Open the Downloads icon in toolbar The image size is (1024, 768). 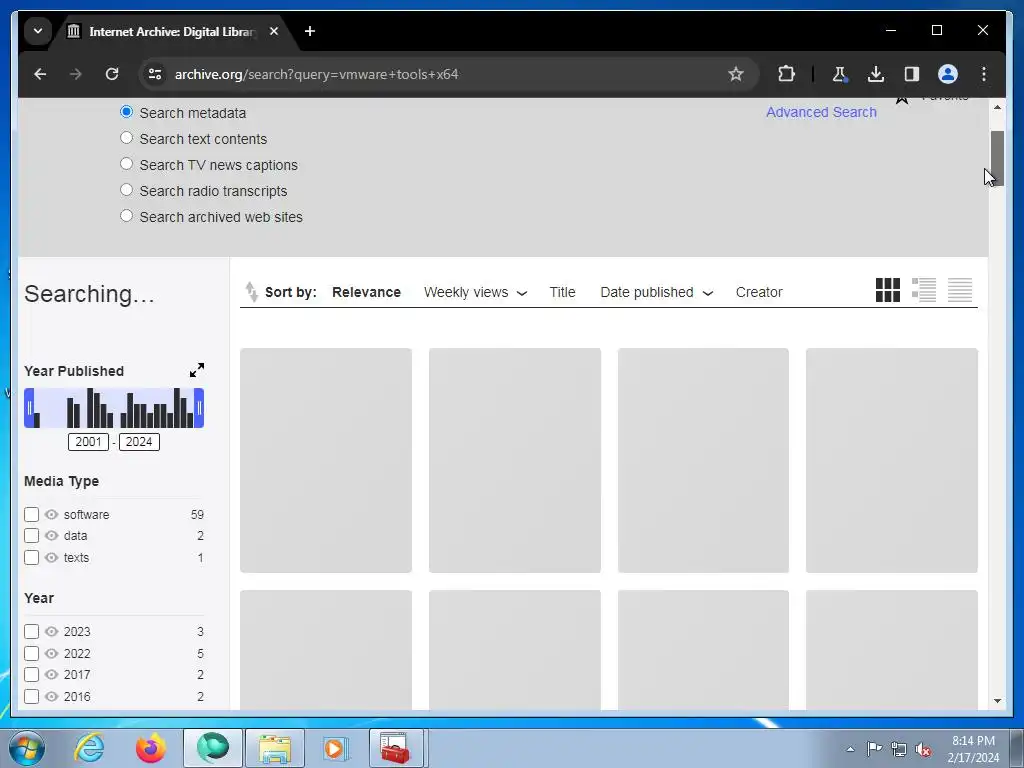pyautogui.click(x=876, y=74)
